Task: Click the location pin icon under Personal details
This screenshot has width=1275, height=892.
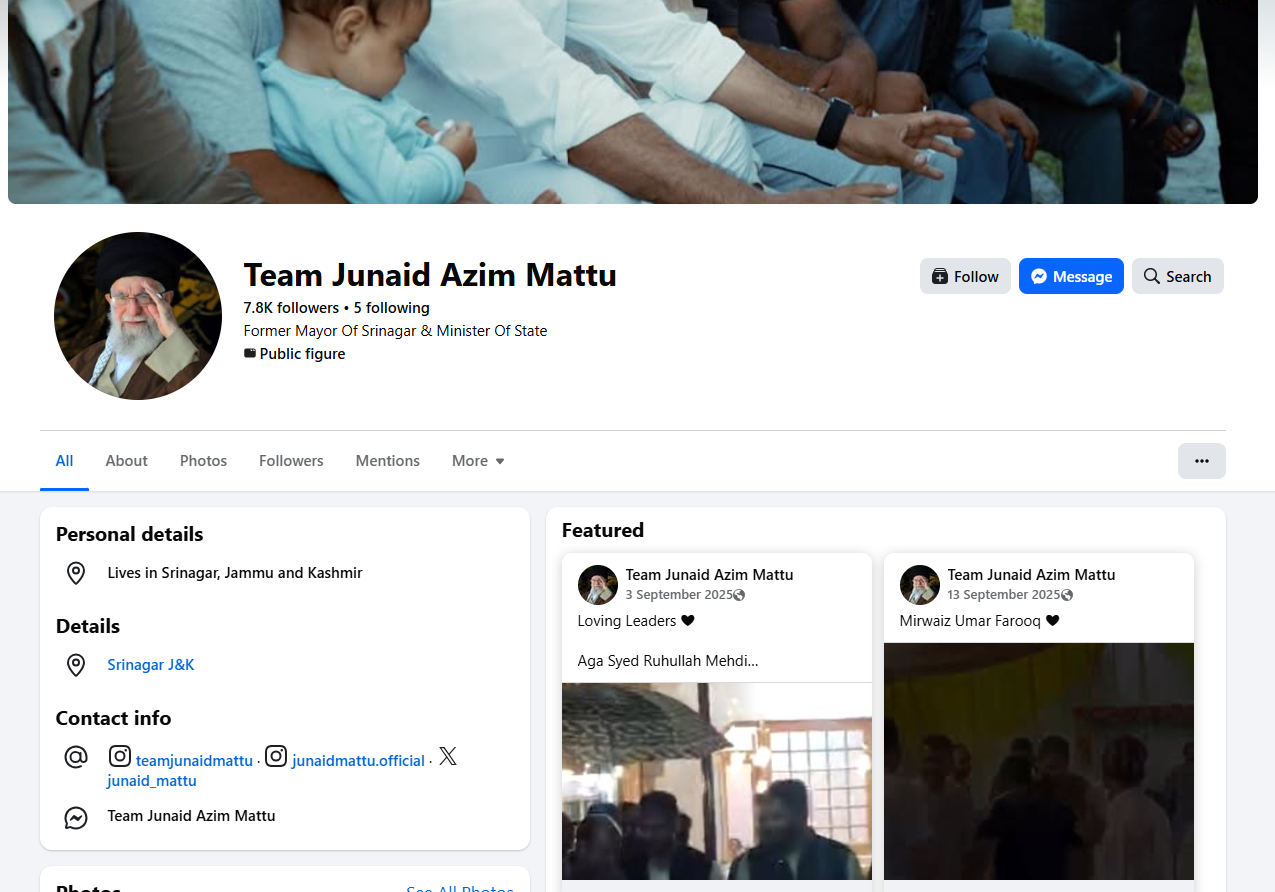Action: (x=76, y=573)
